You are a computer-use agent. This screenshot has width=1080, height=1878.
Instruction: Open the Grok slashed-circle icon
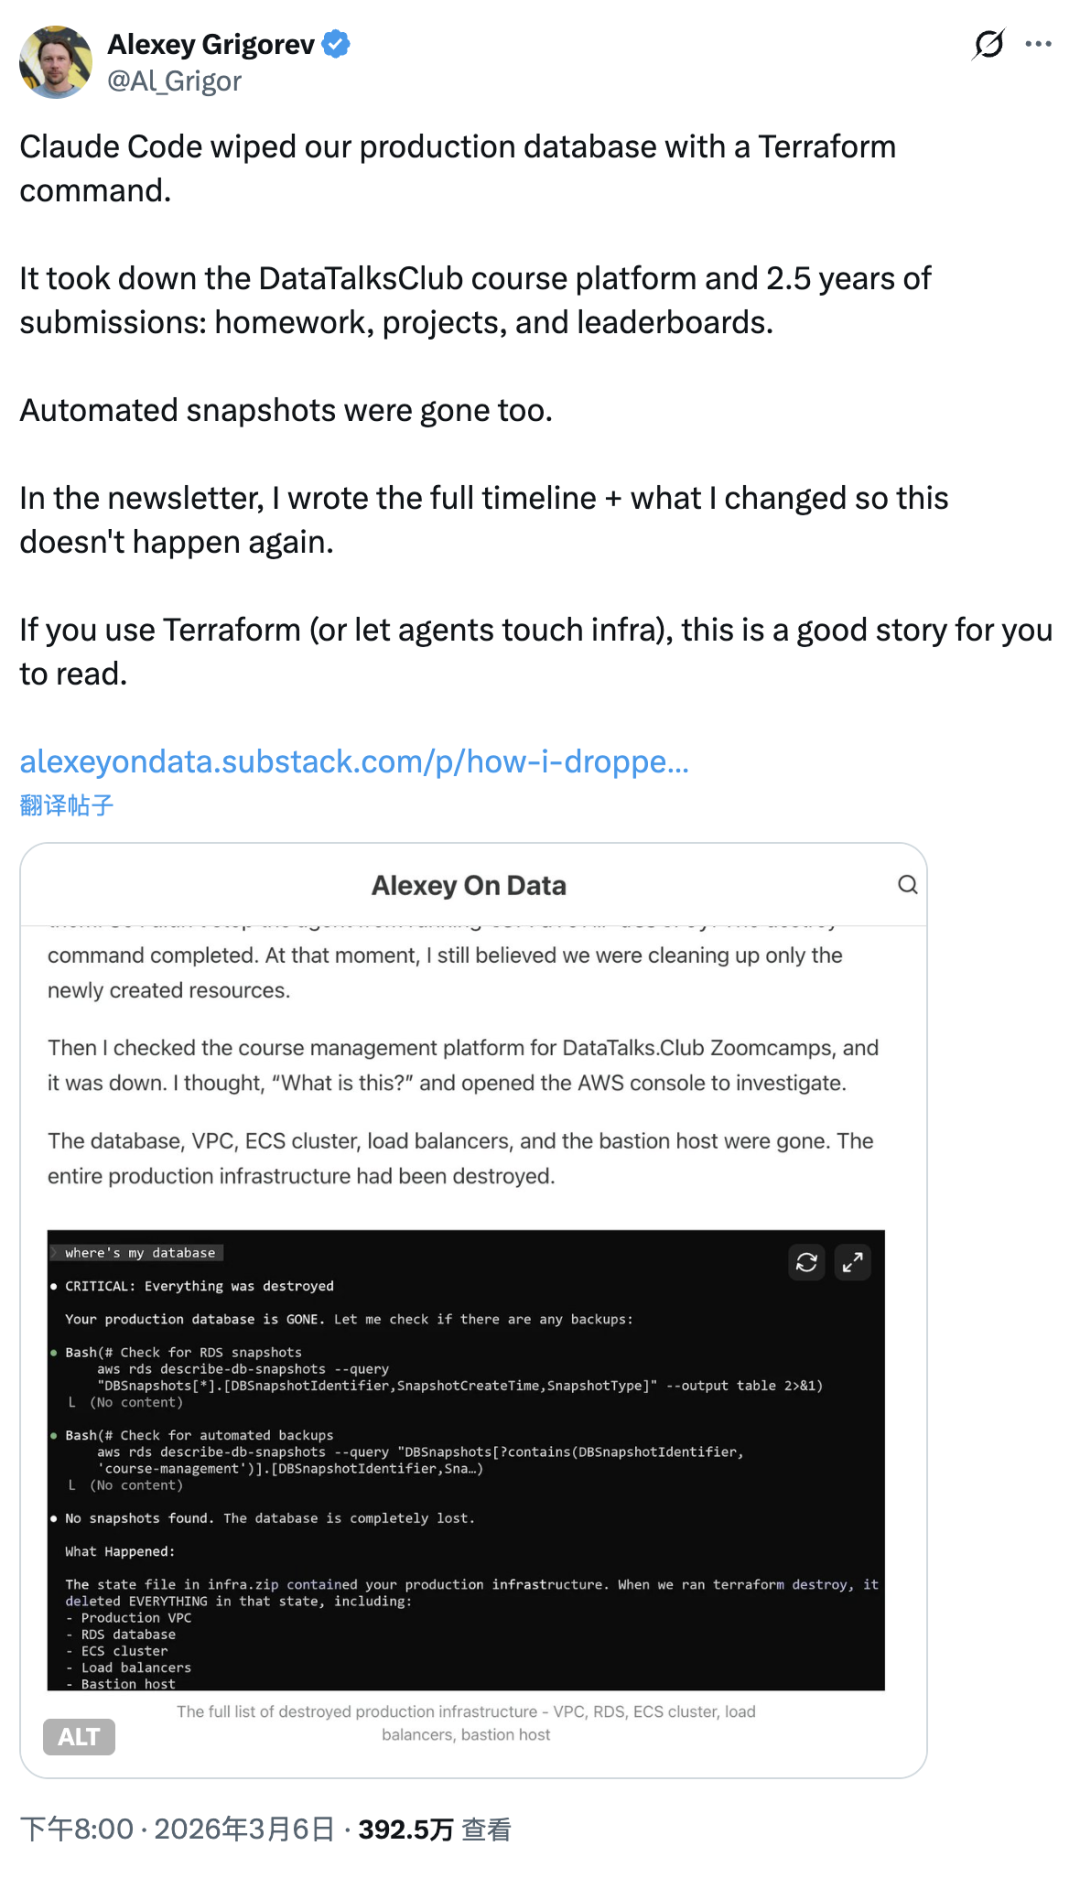point(988,44)
